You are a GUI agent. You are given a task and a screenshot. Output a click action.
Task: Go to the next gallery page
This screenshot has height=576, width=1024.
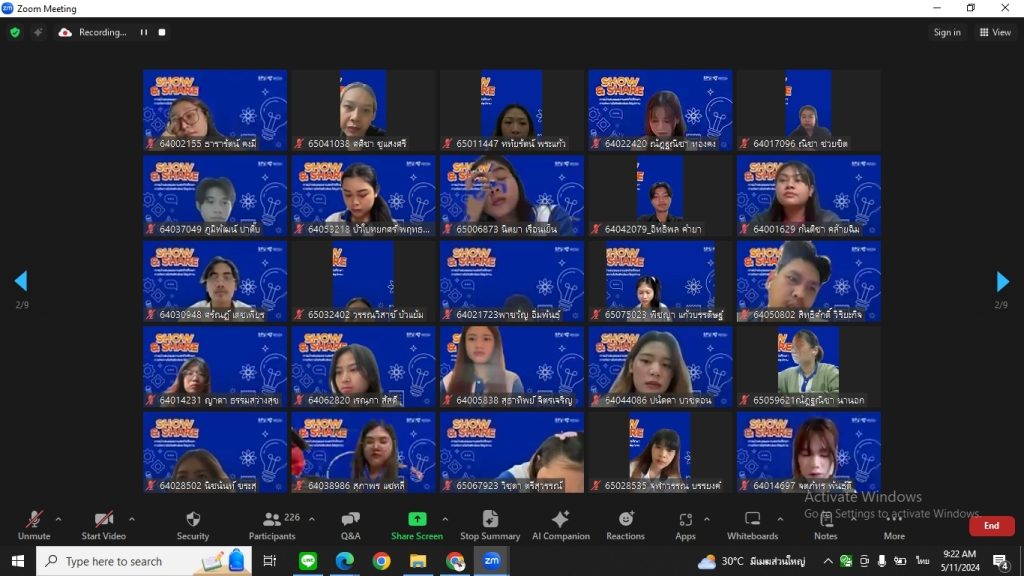1002,281
